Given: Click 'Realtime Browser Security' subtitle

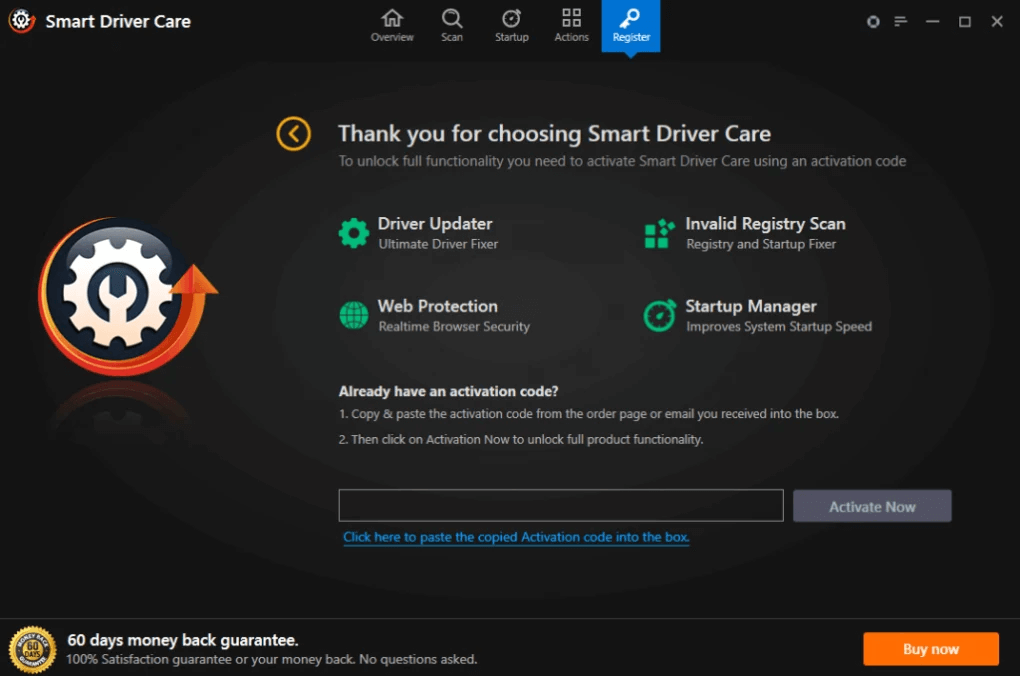Looking at the screenshot, I should [x=453, y=327].
